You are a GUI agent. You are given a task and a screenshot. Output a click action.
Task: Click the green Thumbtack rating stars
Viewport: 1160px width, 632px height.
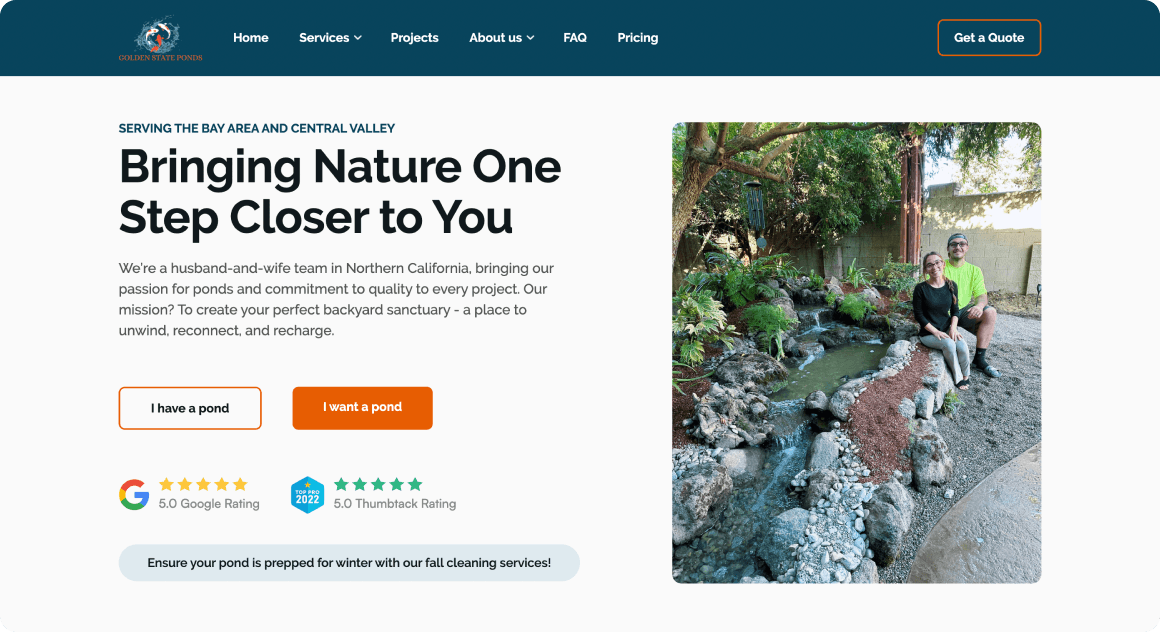click(378, 484)
